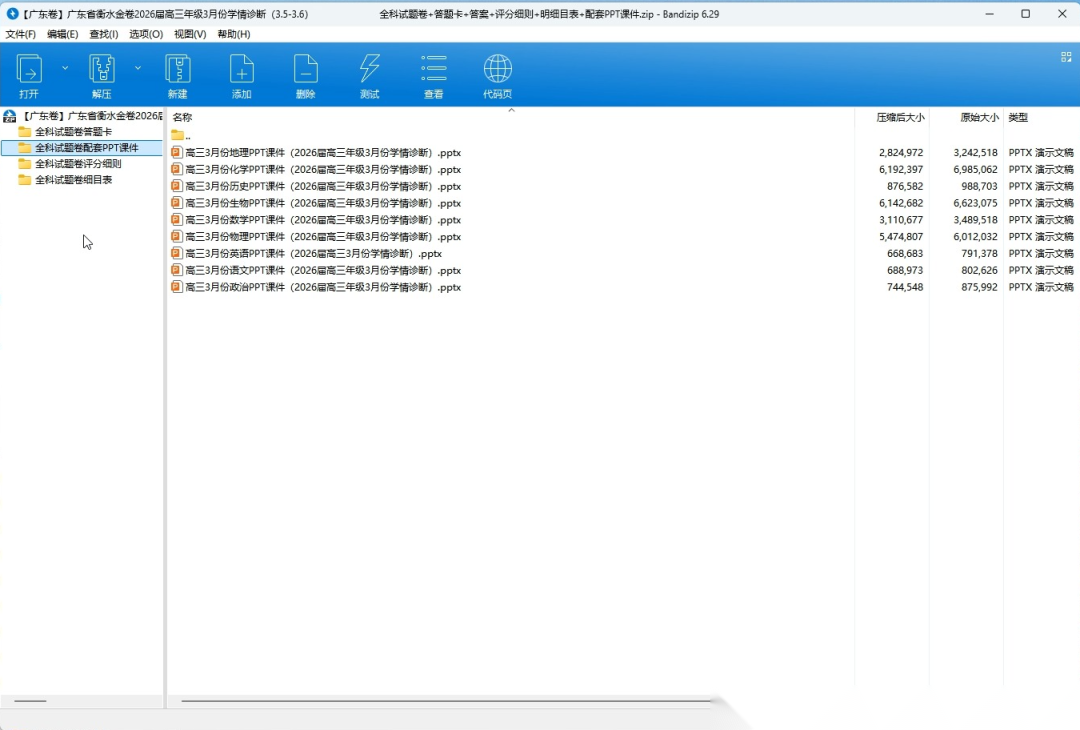Screen dimensions: 1080x730
Task: Click the 打开 (Open) toolbar icon
Action: click(x=29, y=70)
